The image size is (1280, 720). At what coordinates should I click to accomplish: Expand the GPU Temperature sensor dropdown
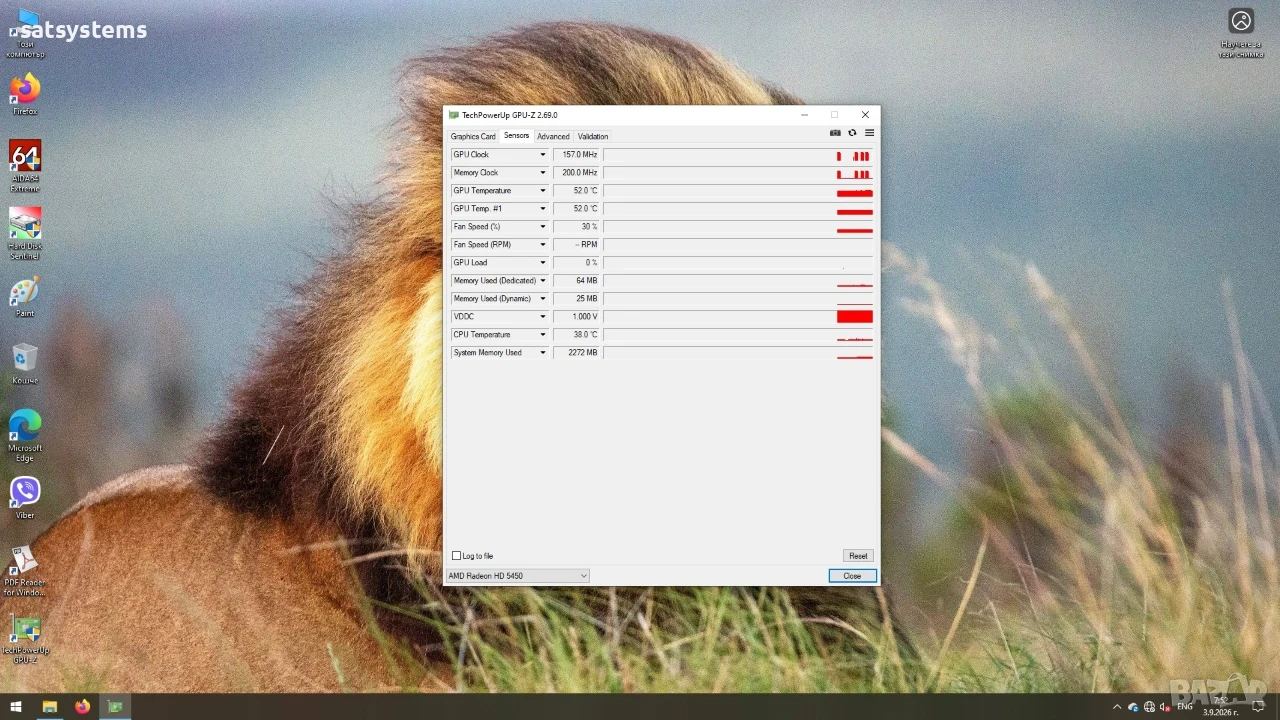(x=543, y=191)
